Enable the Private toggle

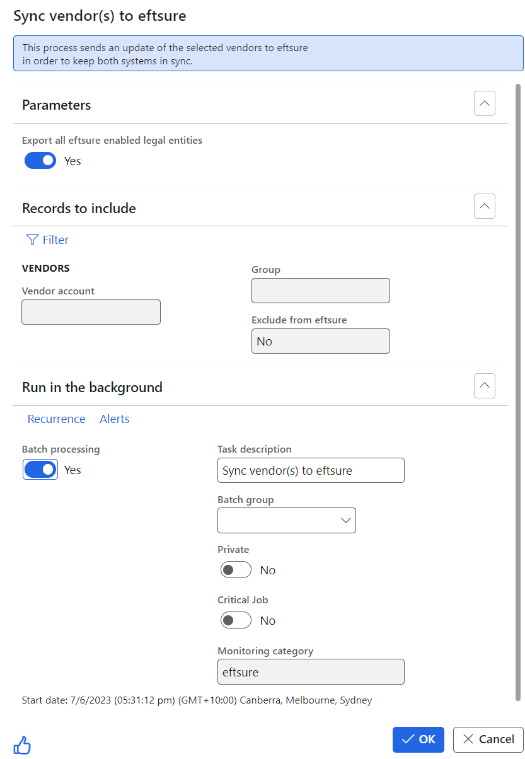(x=236, y=570)
